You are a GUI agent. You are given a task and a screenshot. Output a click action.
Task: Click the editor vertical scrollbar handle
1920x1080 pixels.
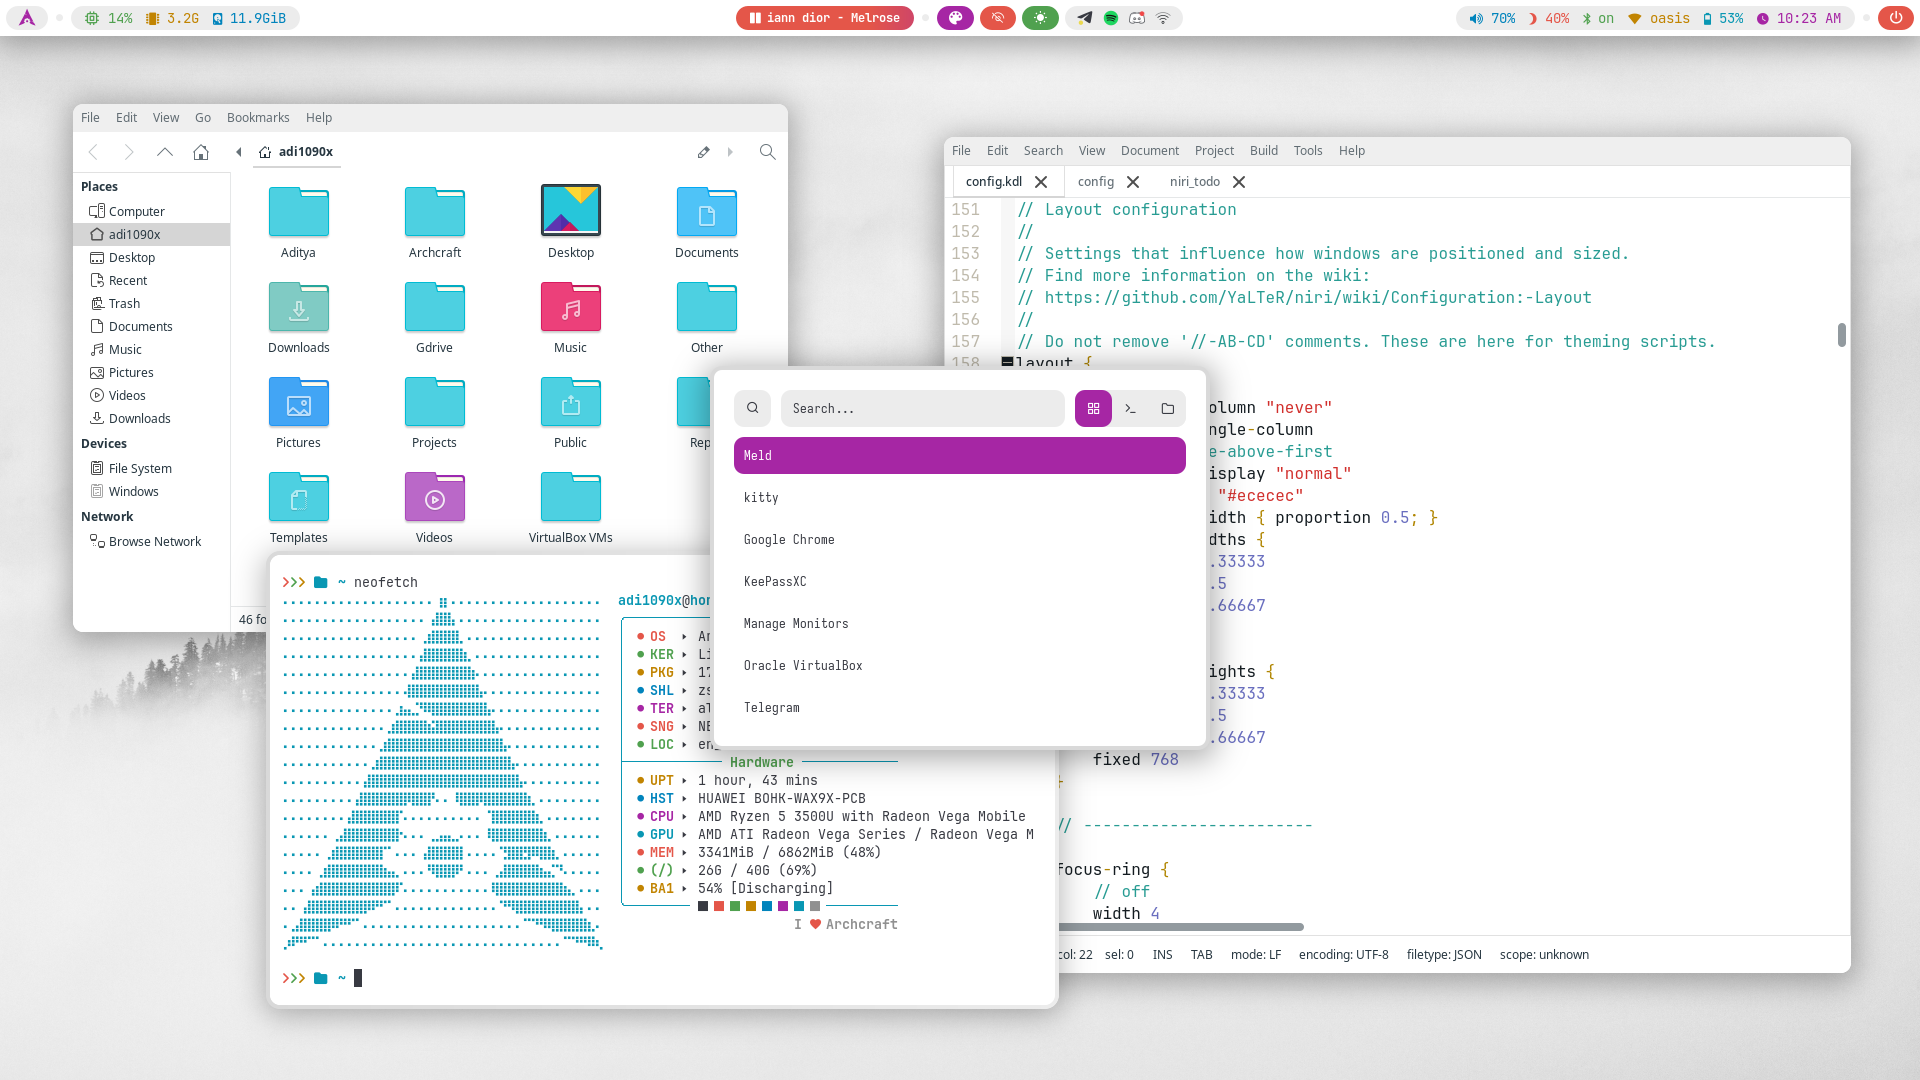click(1841, 335)
